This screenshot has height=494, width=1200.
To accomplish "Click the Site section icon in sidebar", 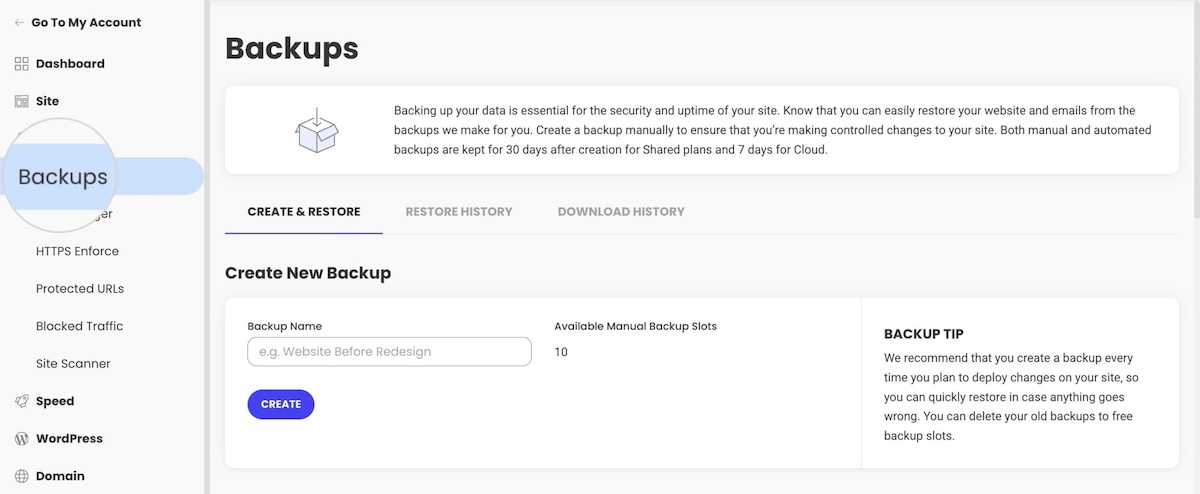I will (21, 101).
